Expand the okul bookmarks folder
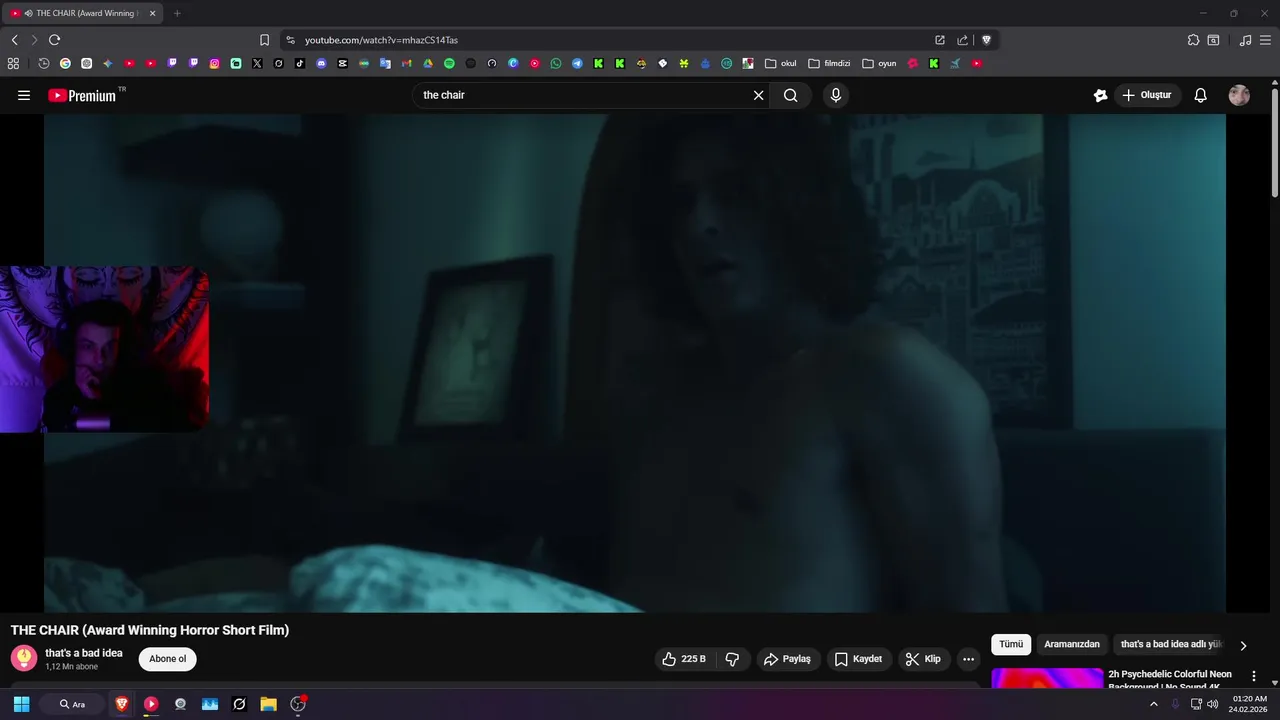Image resolution: width=1280 pixels, height=720 pixels. point(781,63)
